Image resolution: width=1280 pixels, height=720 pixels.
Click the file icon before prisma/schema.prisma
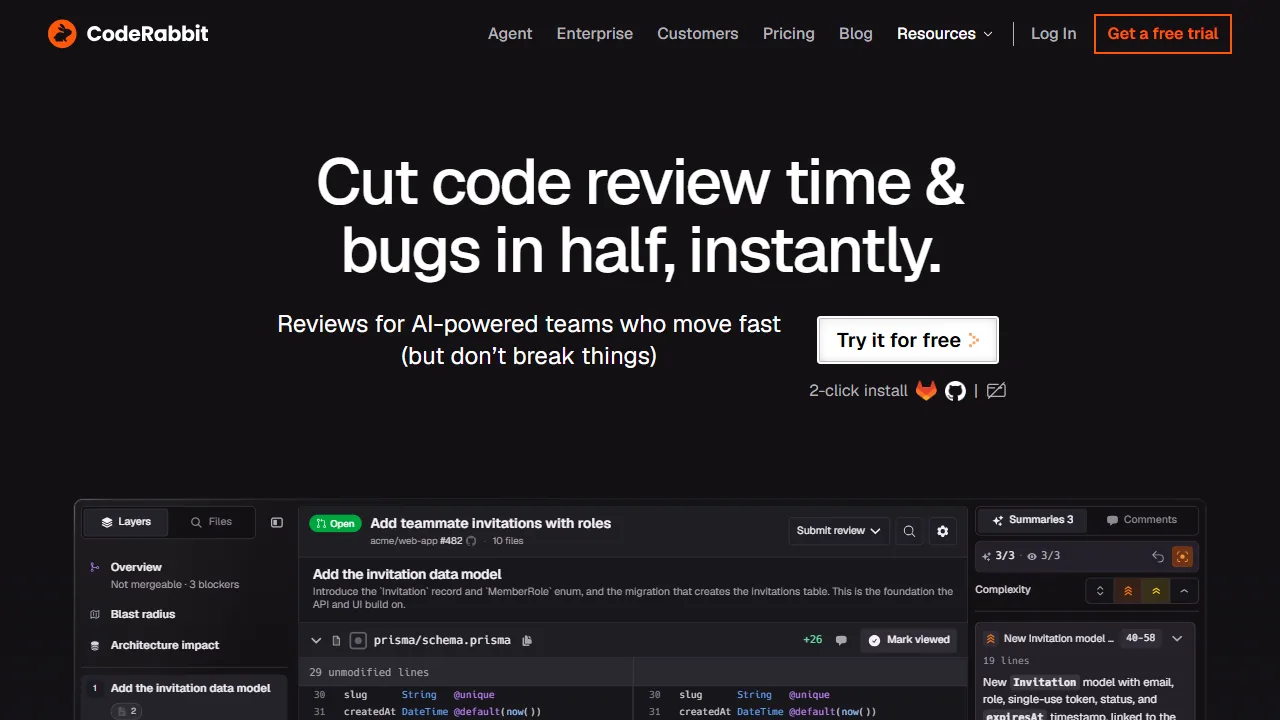336,640
